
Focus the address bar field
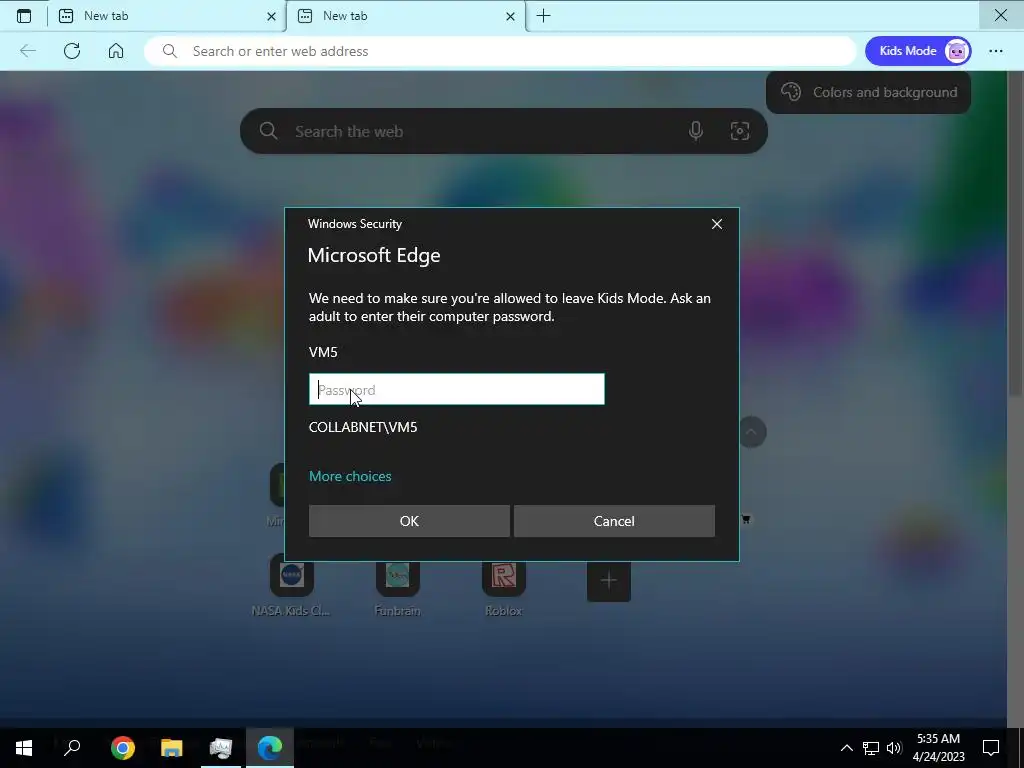coord(500,51)
